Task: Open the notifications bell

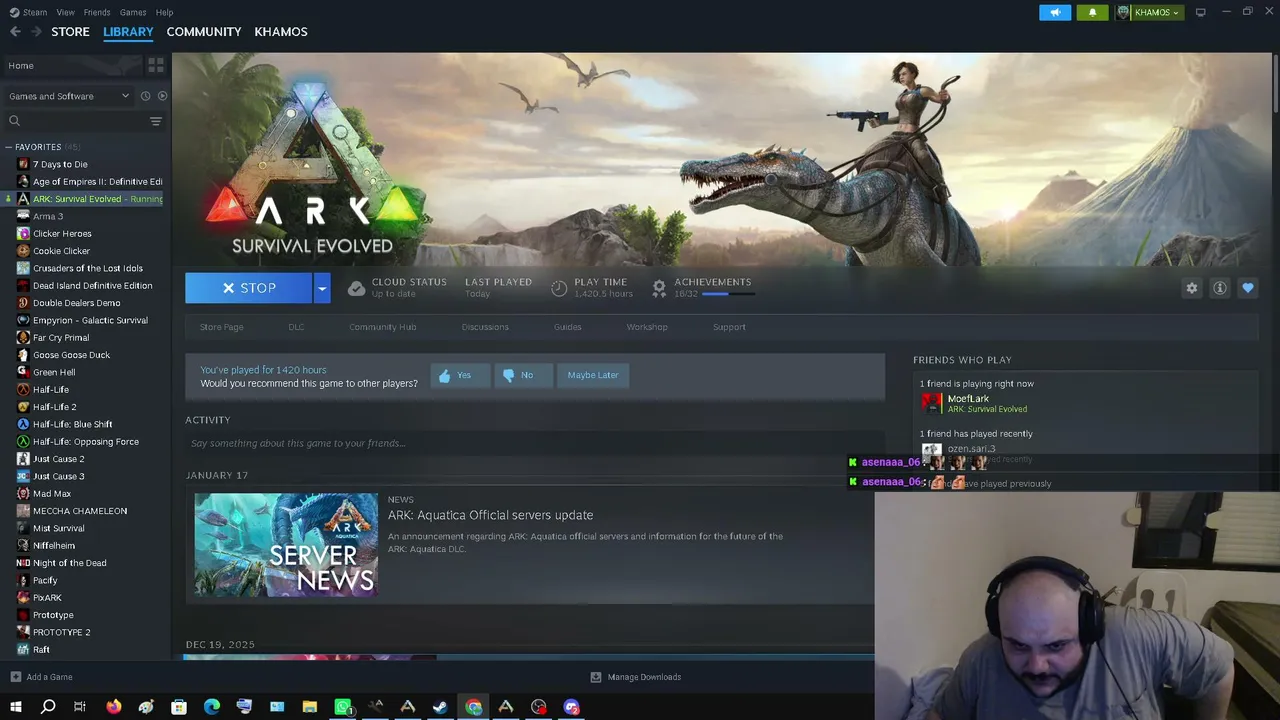Action: click(1092, 12)
